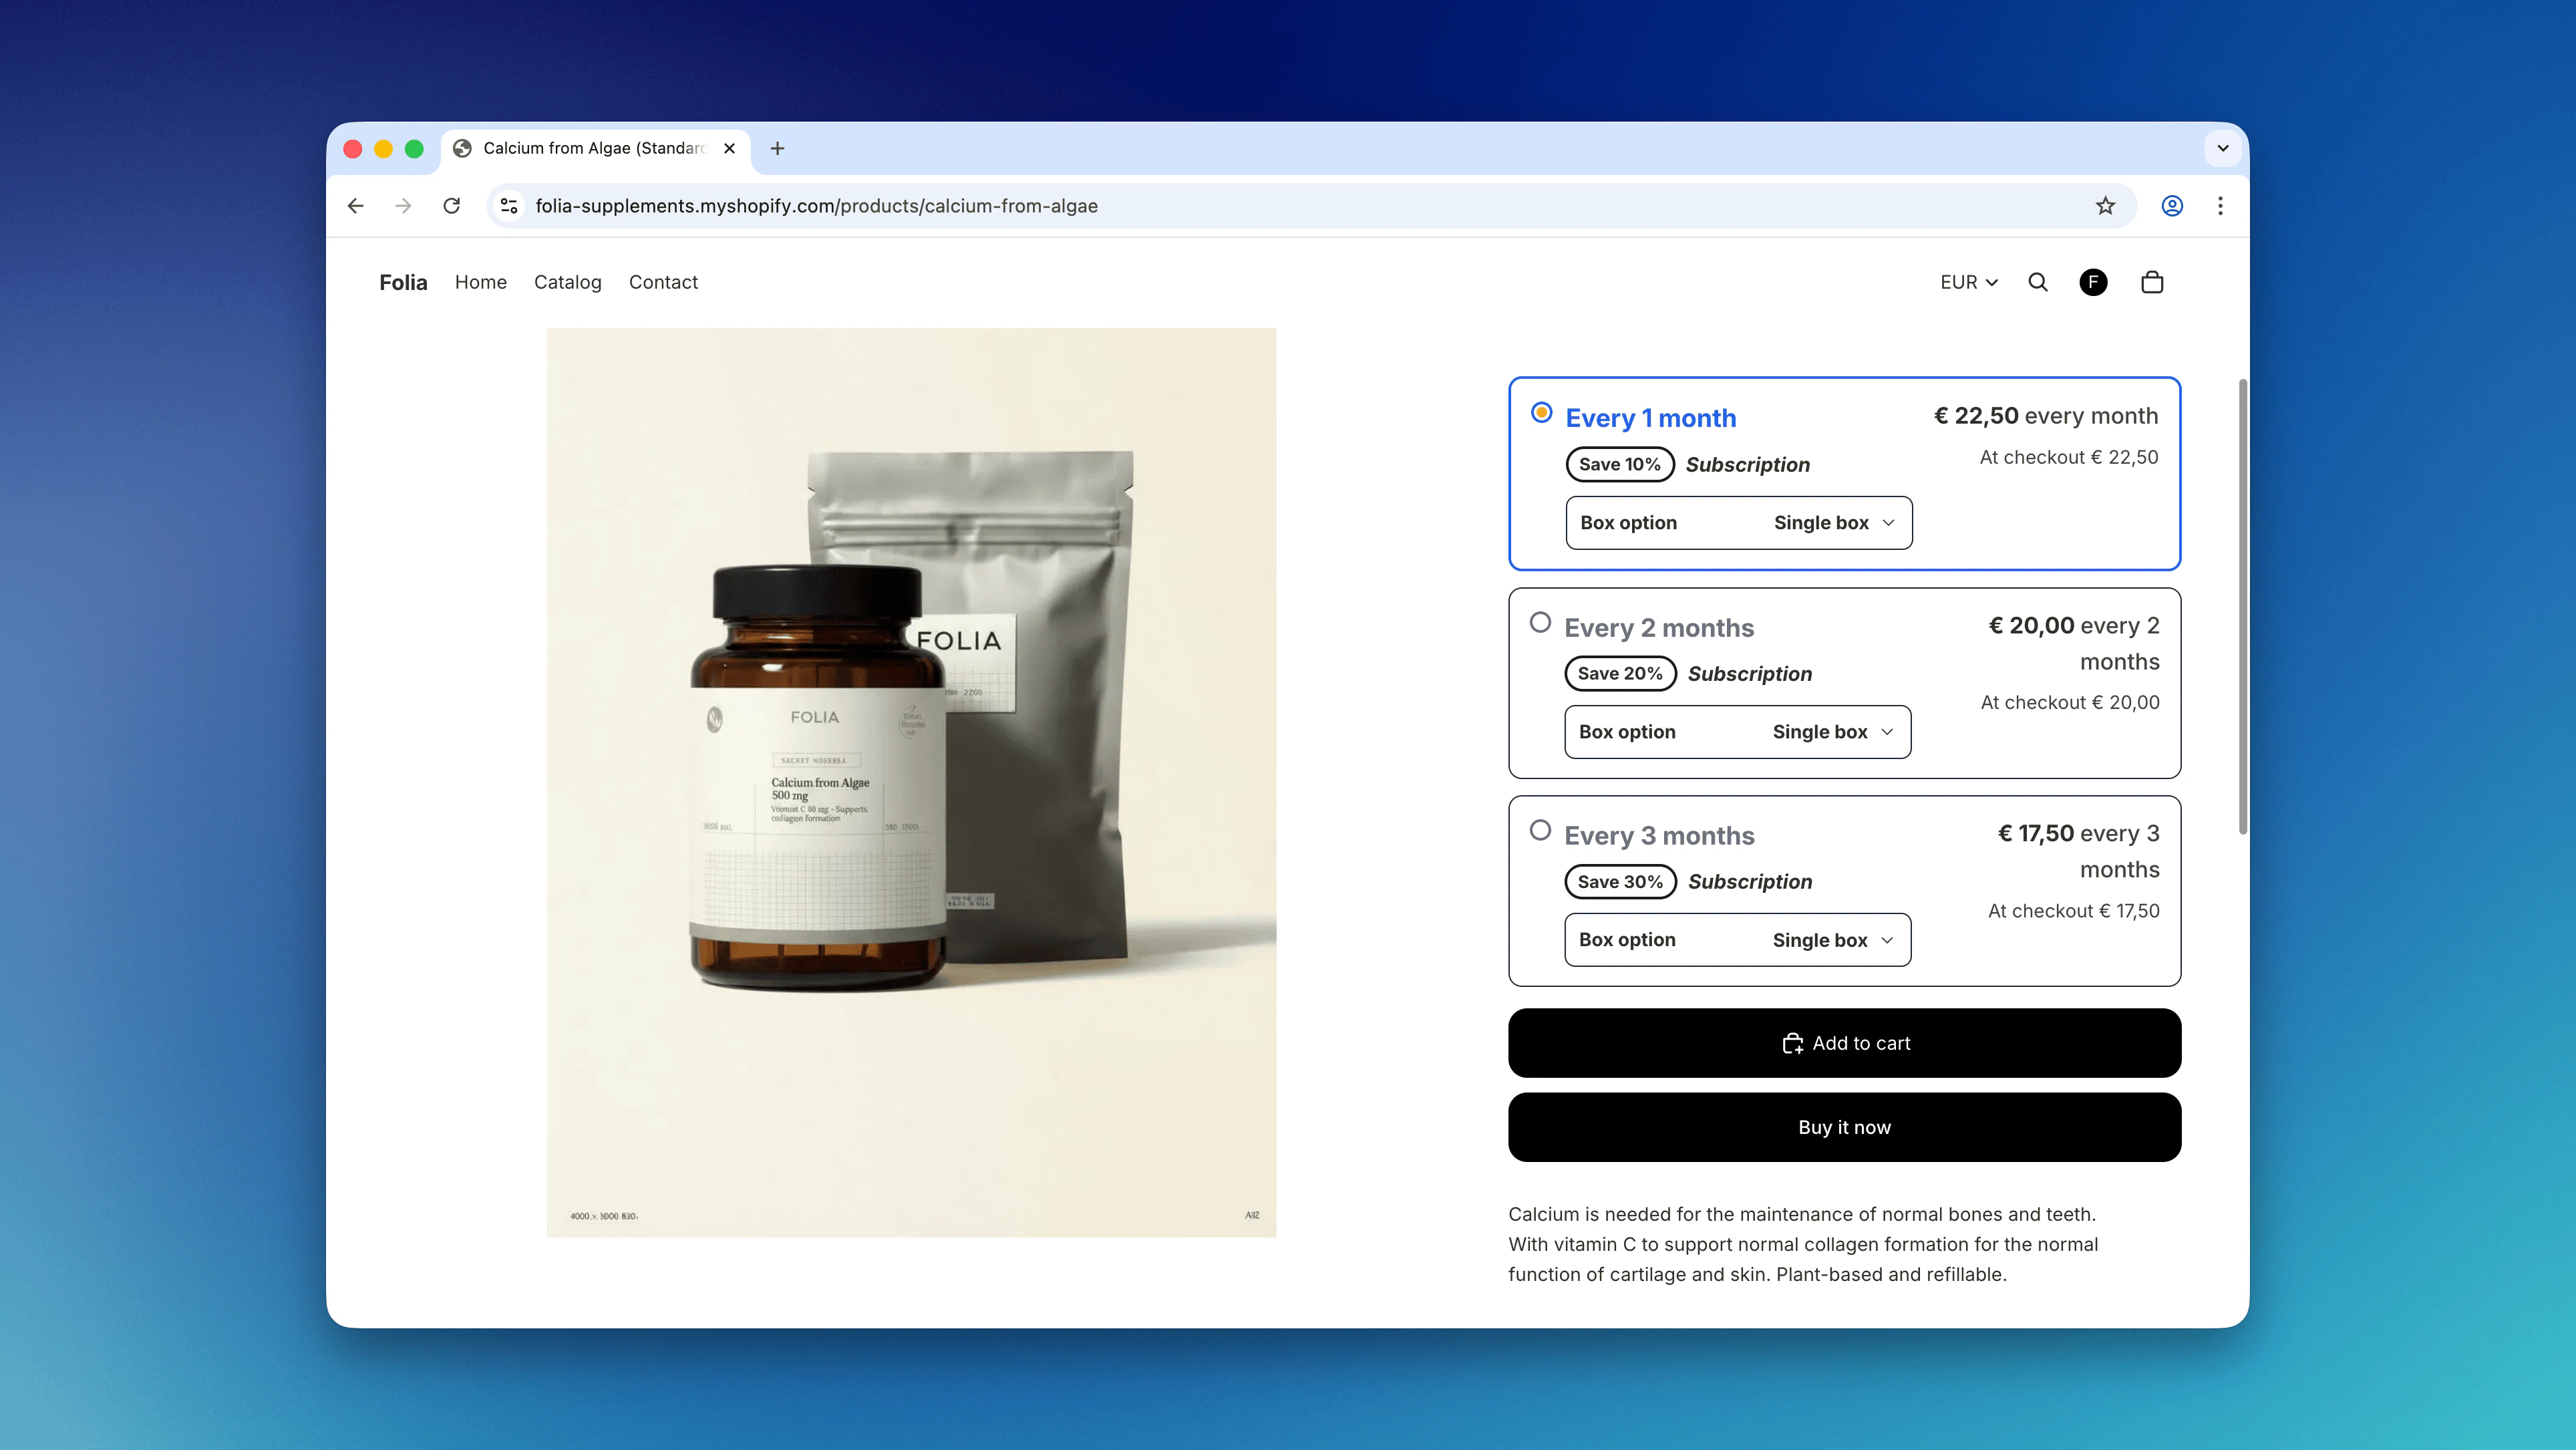Screen dimensions: 2576x1450
Task: Expand Box option under Every 1 month
Action: pos(1738,522)
